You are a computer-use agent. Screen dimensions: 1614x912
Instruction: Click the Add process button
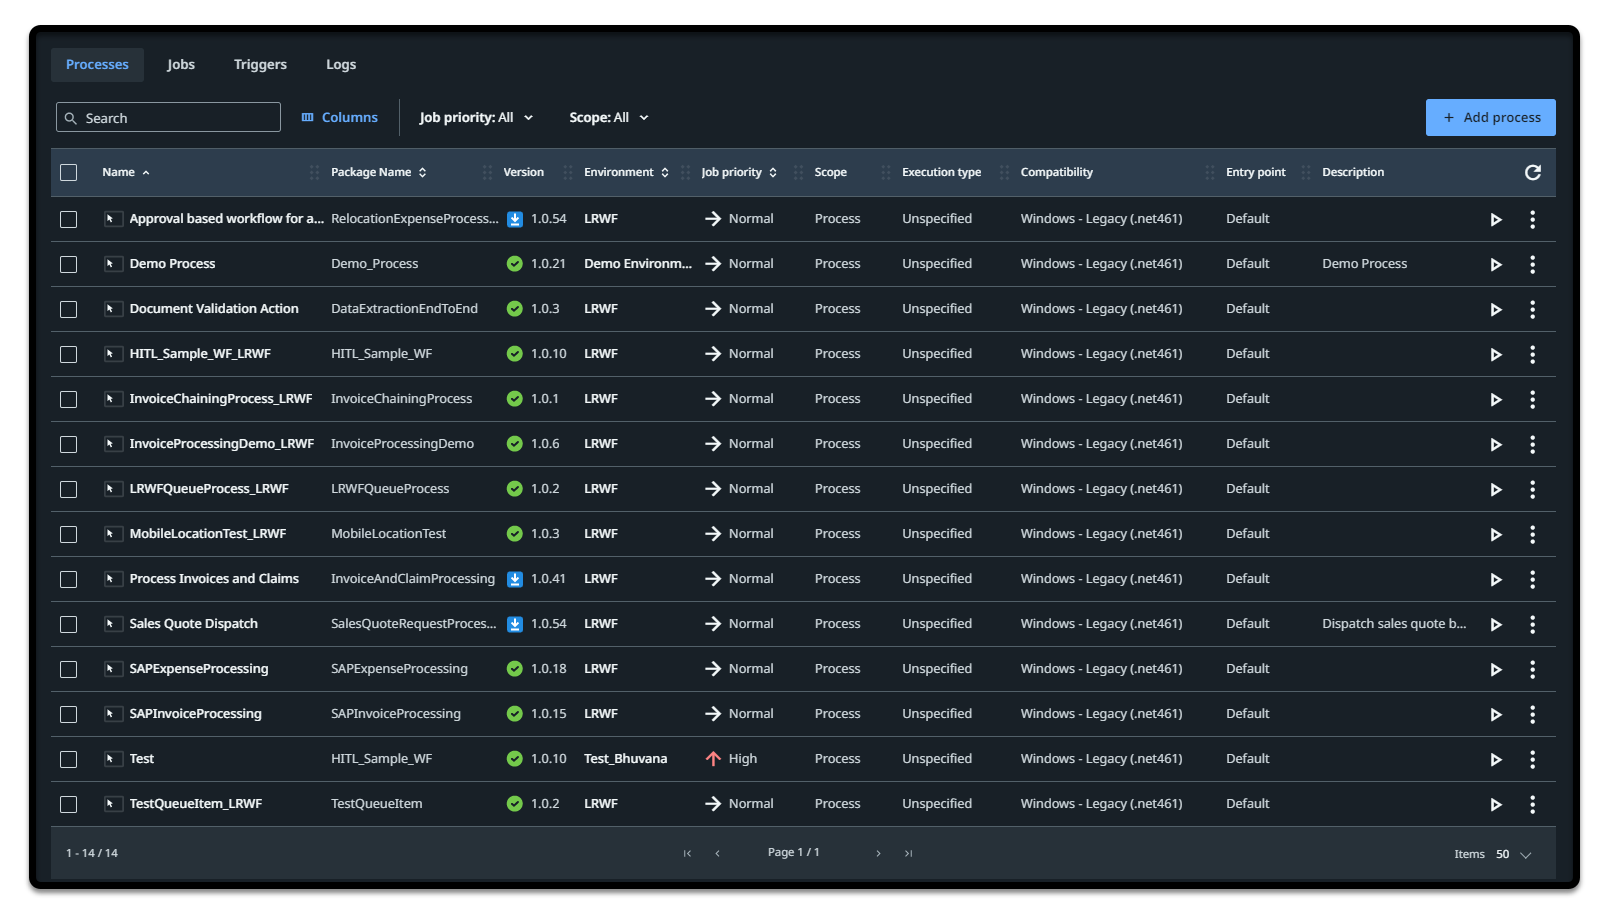pos(1490,118)
